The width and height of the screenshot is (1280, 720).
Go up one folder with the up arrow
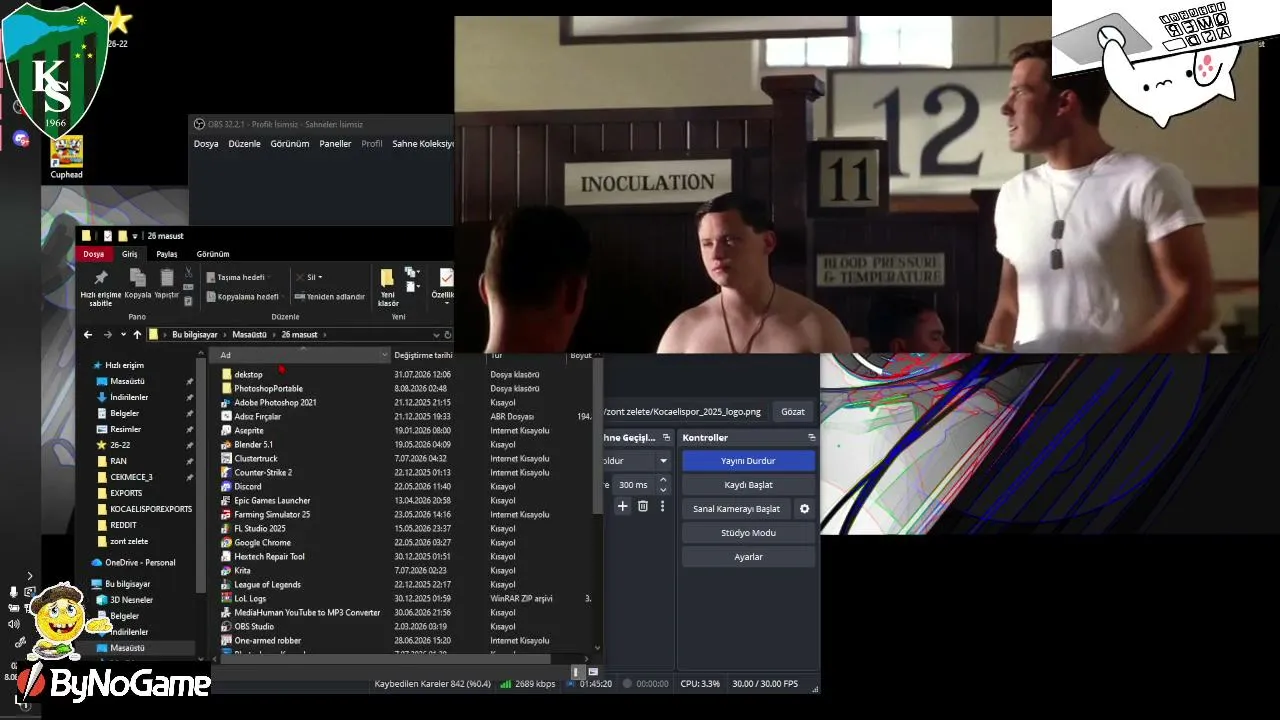coord(137,335)
